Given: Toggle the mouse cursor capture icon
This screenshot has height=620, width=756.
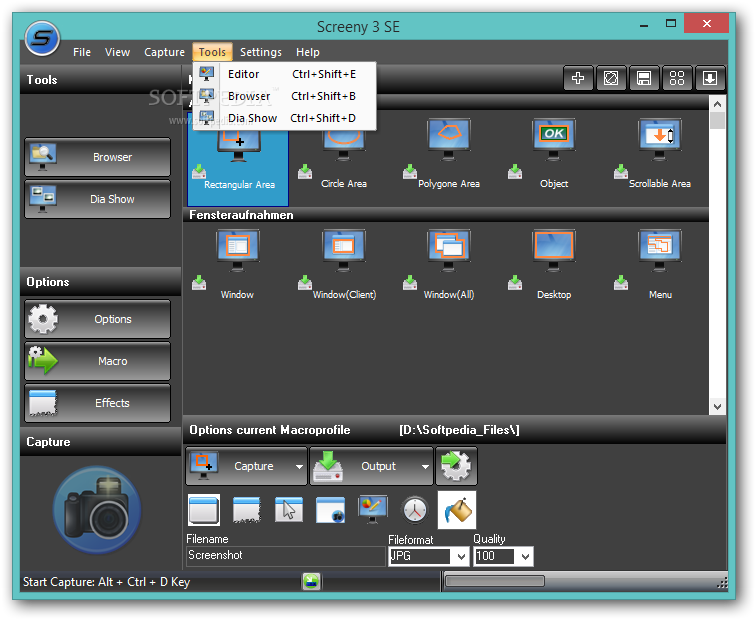Looking at the screenshot, I should (289, 510).
